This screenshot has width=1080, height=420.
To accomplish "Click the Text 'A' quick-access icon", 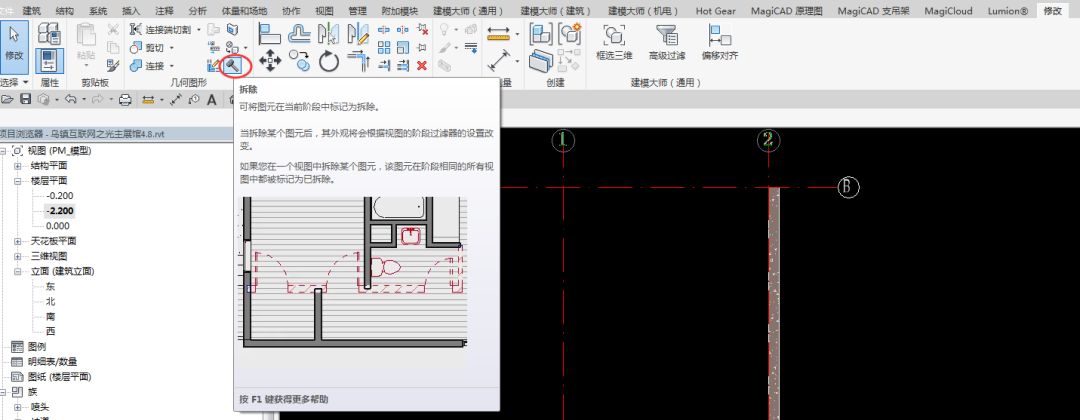I will (x=211, y=100).
